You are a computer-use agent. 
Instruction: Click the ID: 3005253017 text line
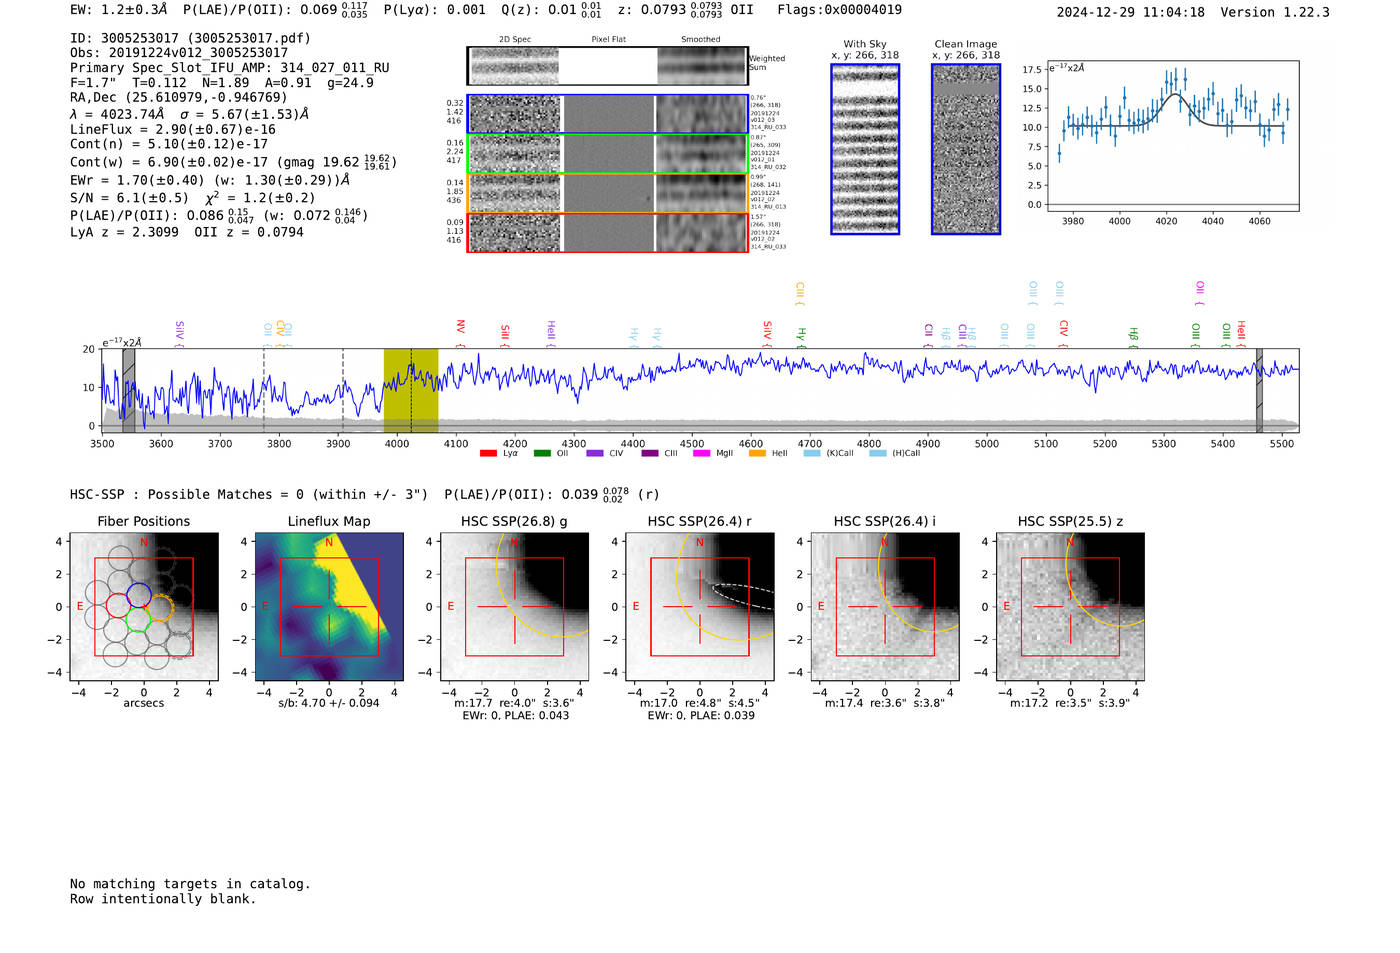[190, 38]
